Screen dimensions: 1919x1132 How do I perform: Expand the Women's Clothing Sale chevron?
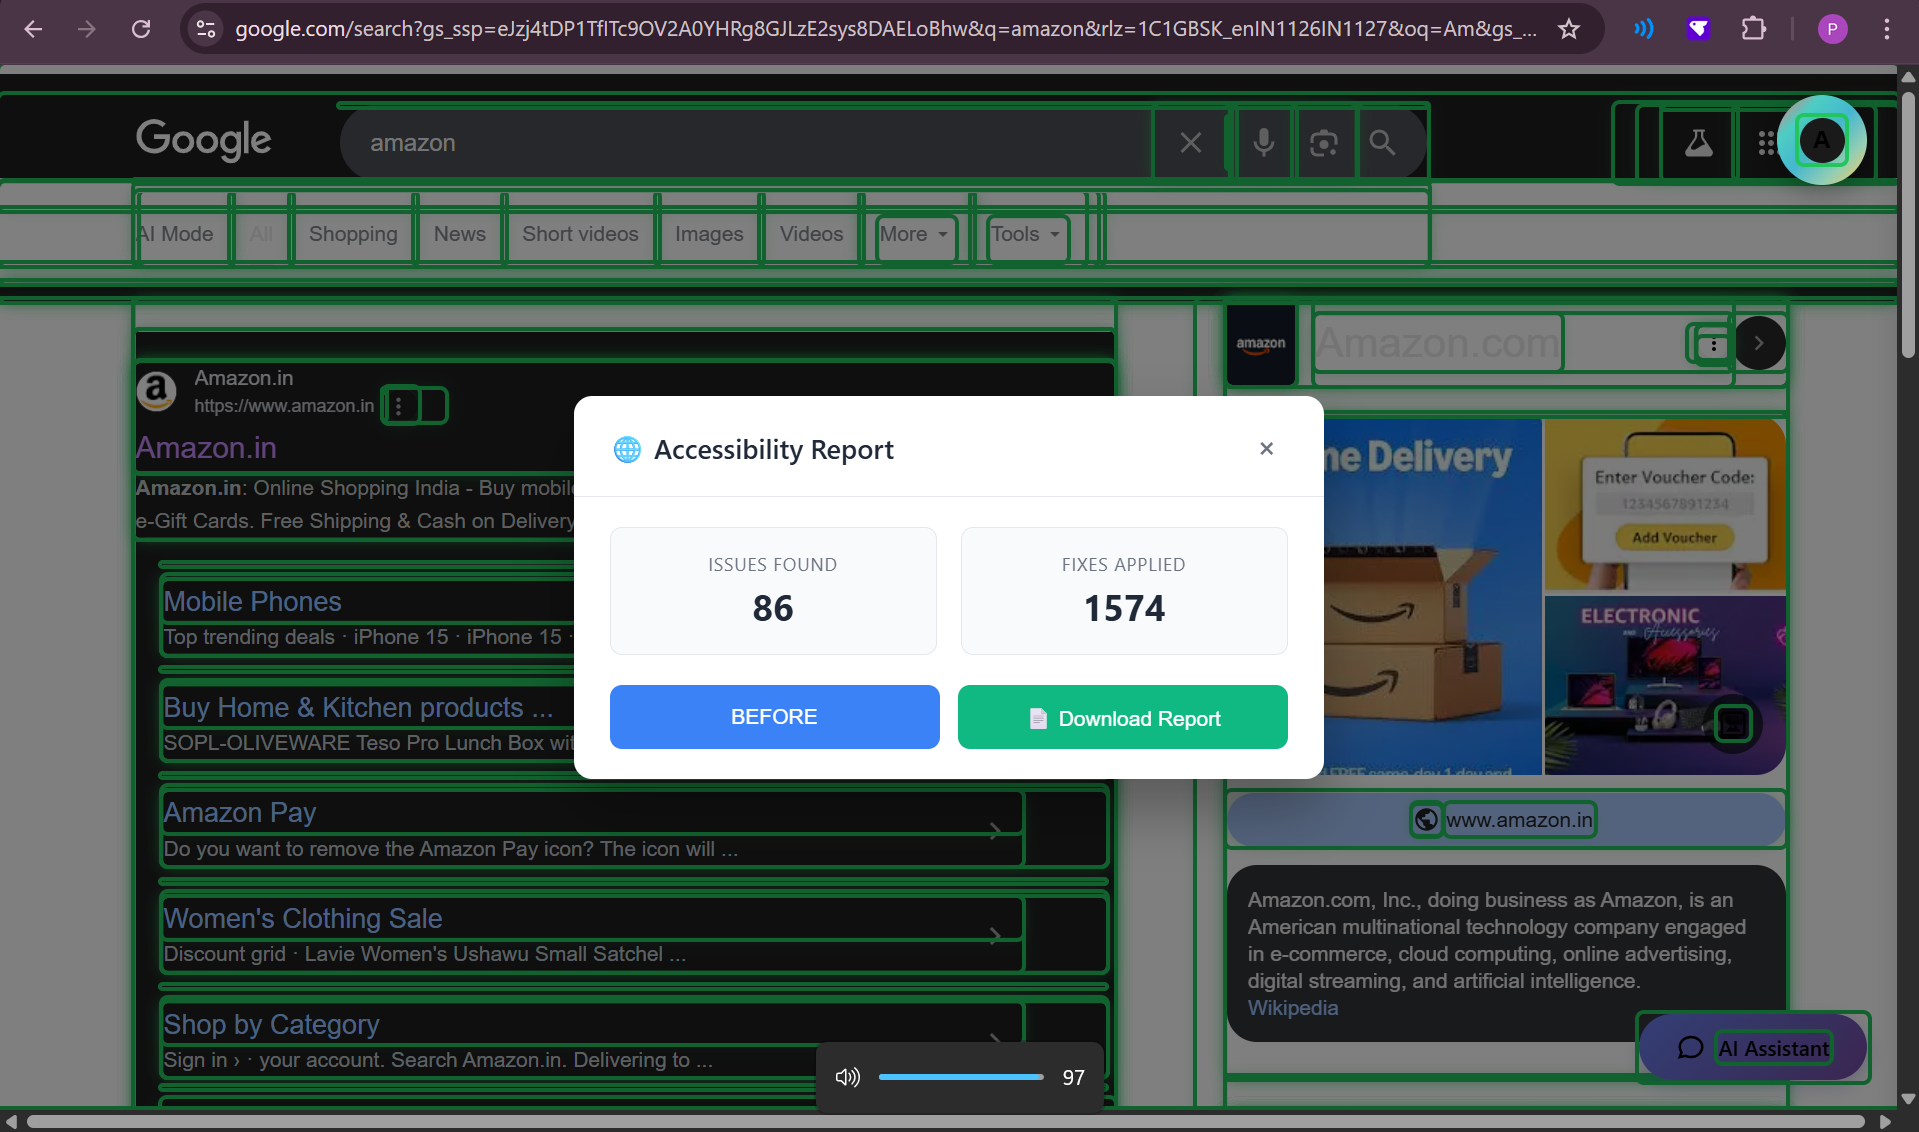click(995, 936)
